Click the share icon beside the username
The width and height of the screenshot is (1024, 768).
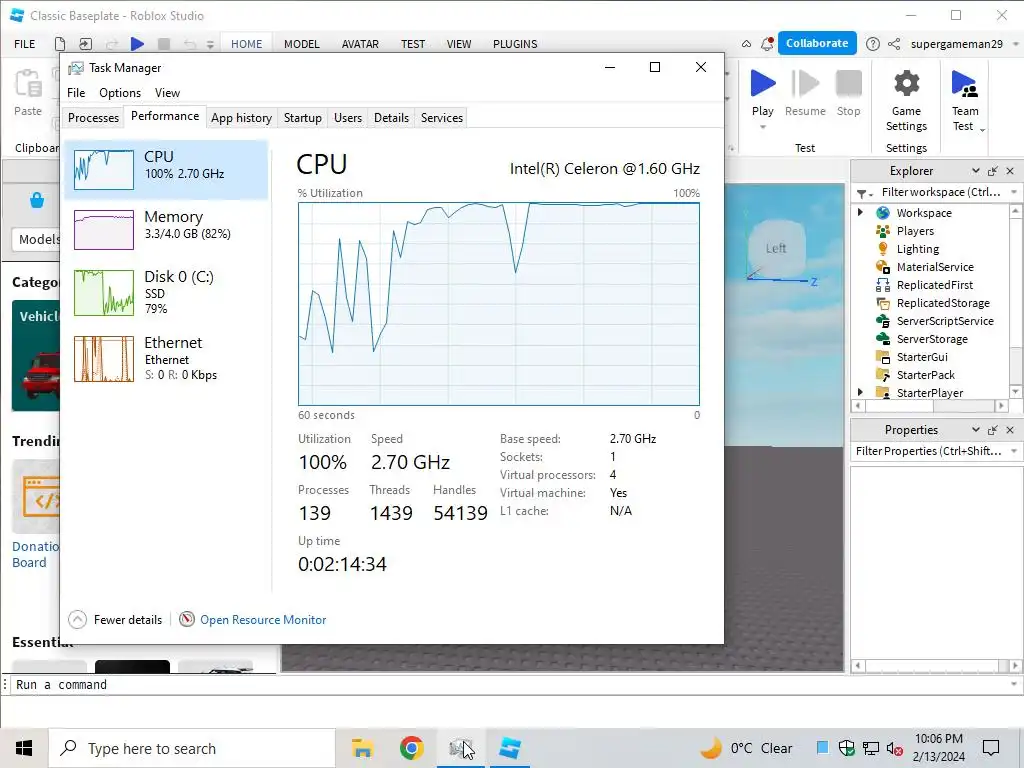tap(894, 44)
